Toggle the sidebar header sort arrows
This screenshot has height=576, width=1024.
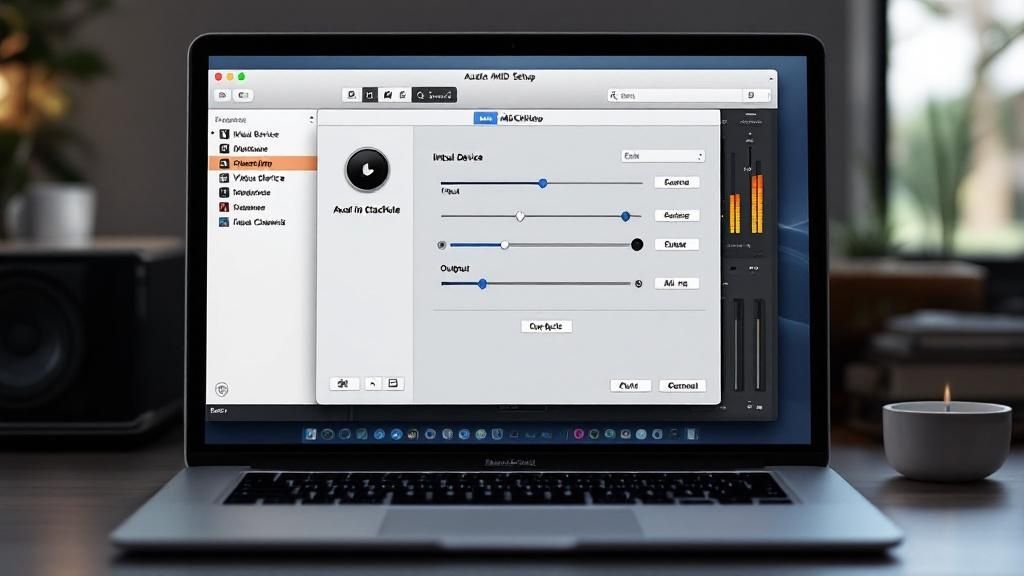[x=311, y=120]
